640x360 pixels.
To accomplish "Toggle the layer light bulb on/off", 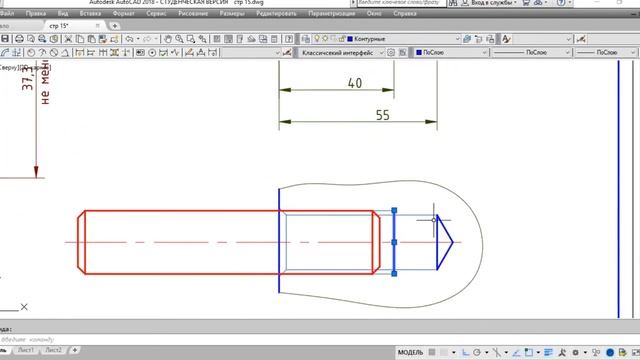I will (x=317, y=39).
